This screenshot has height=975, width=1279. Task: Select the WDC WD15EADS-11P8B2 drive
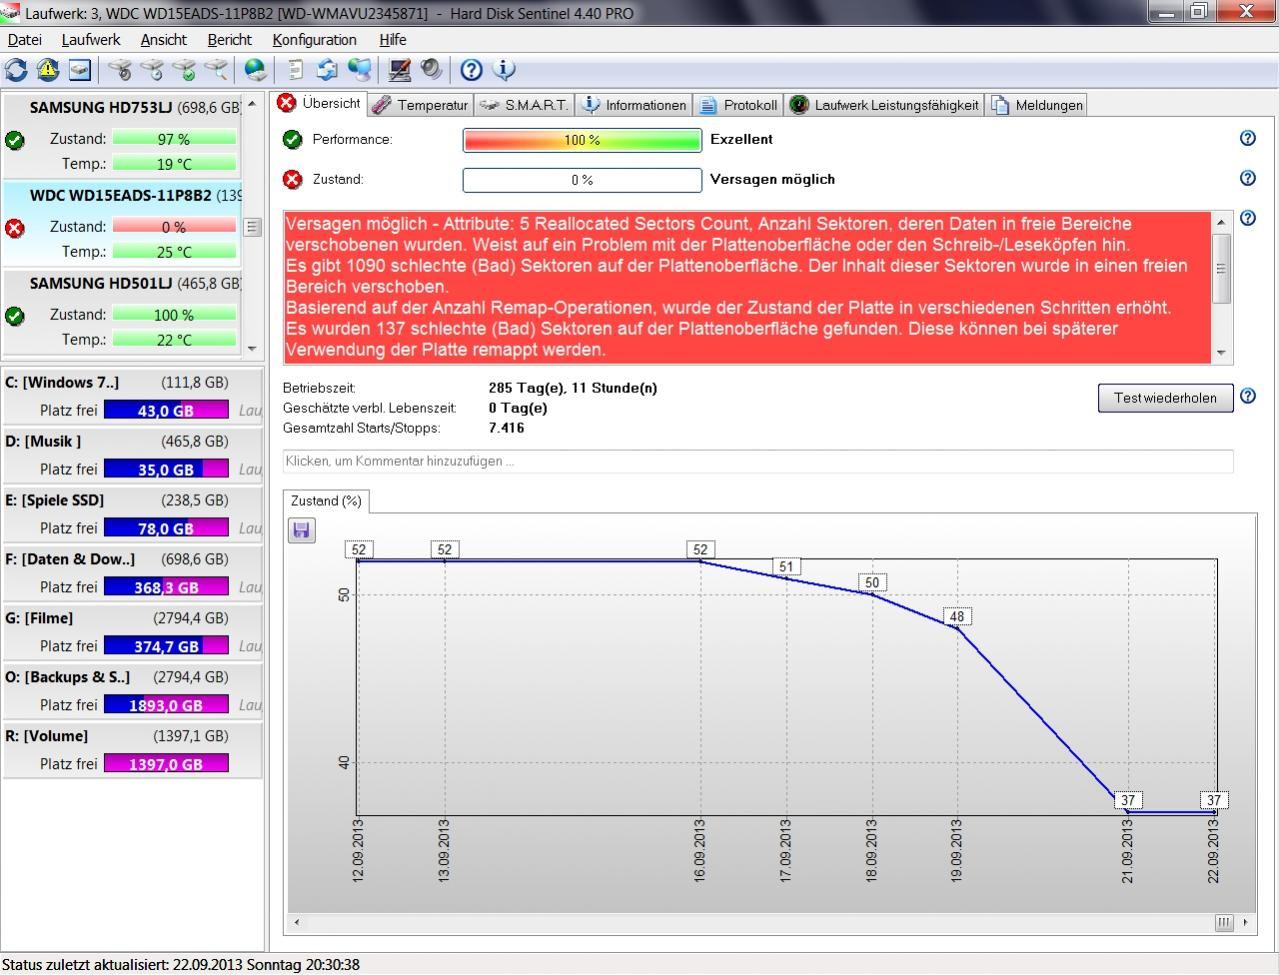coord(122,223)
